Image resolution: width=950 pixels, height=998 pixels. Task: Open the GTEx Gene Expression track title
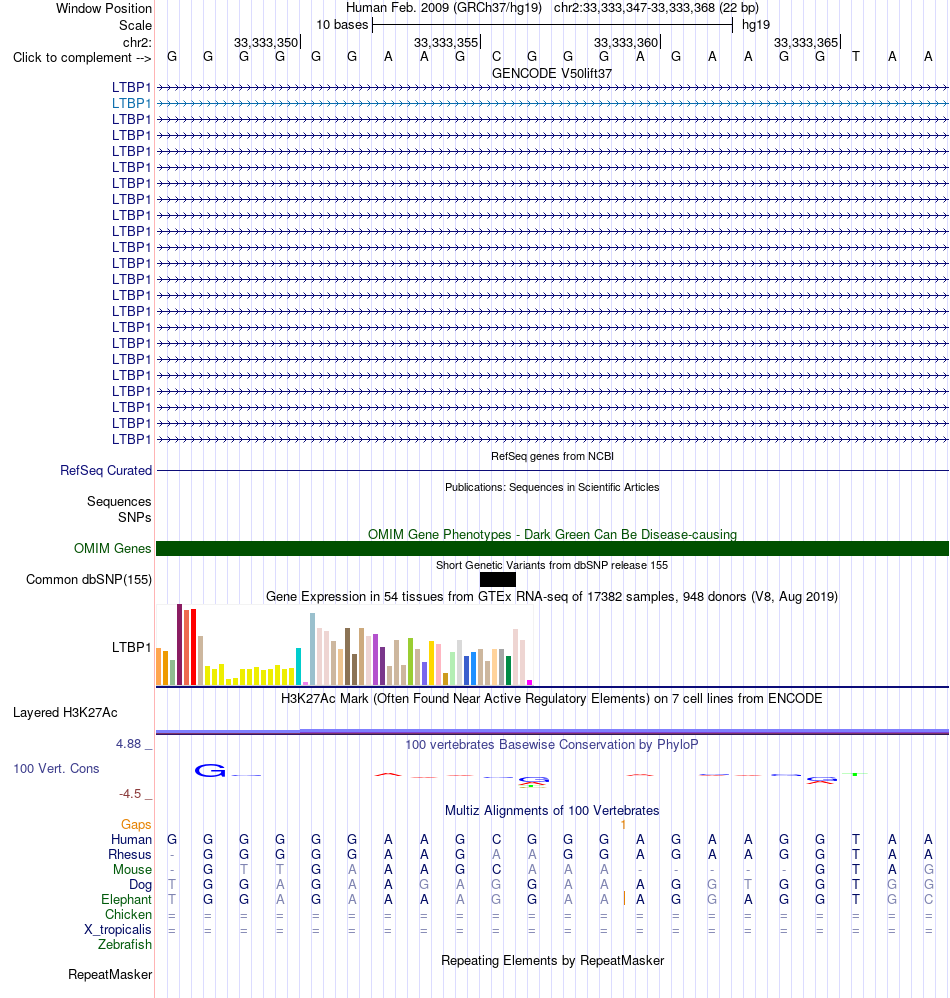point(552,596)
